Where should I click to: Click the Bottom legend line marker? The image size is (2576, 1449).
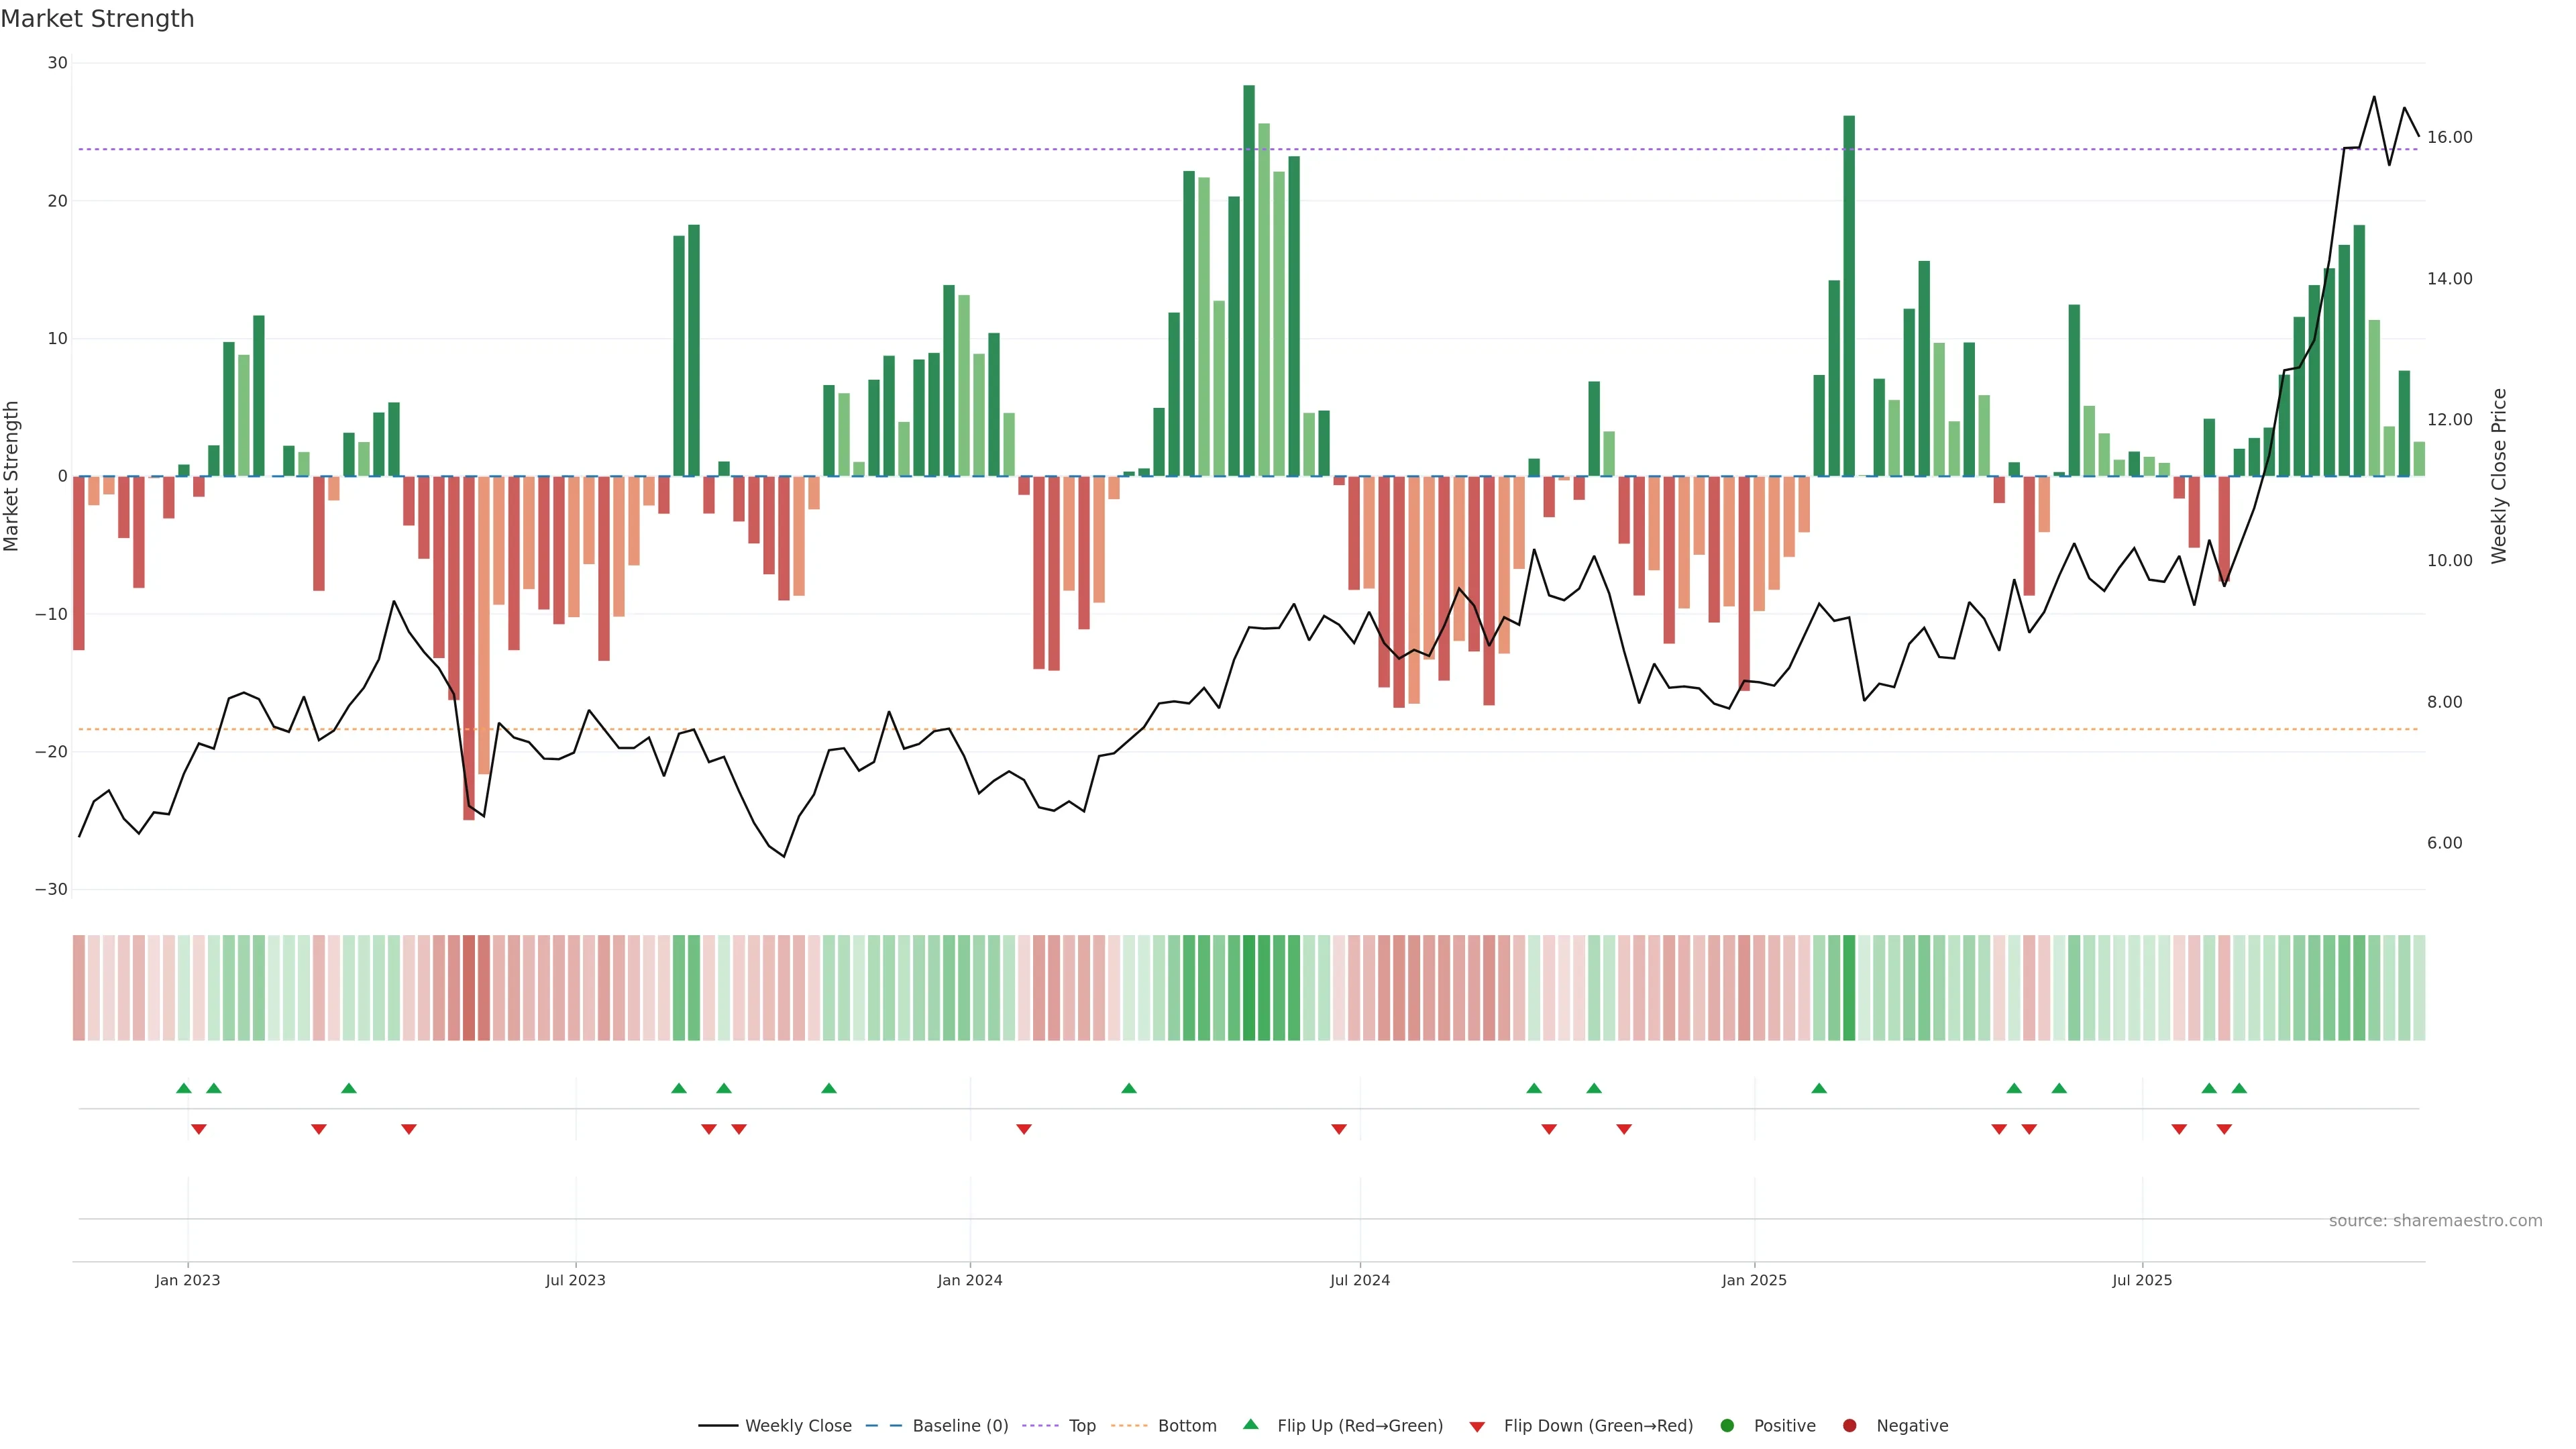click(1129, 1426)
